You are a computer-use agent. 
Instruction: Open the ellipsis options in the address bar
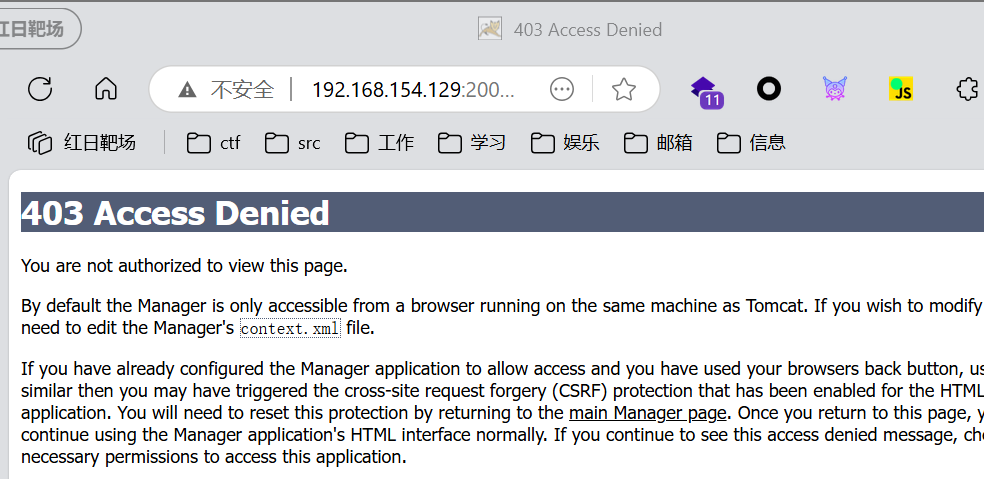[562, 89]
